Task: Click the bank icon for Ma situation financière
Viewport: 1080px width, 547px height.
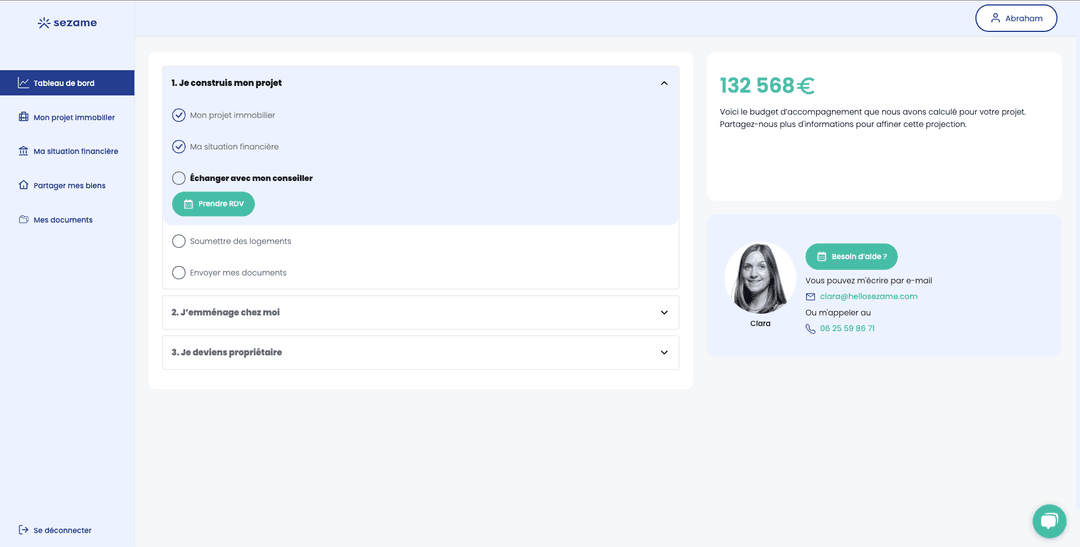Action: 23,151
